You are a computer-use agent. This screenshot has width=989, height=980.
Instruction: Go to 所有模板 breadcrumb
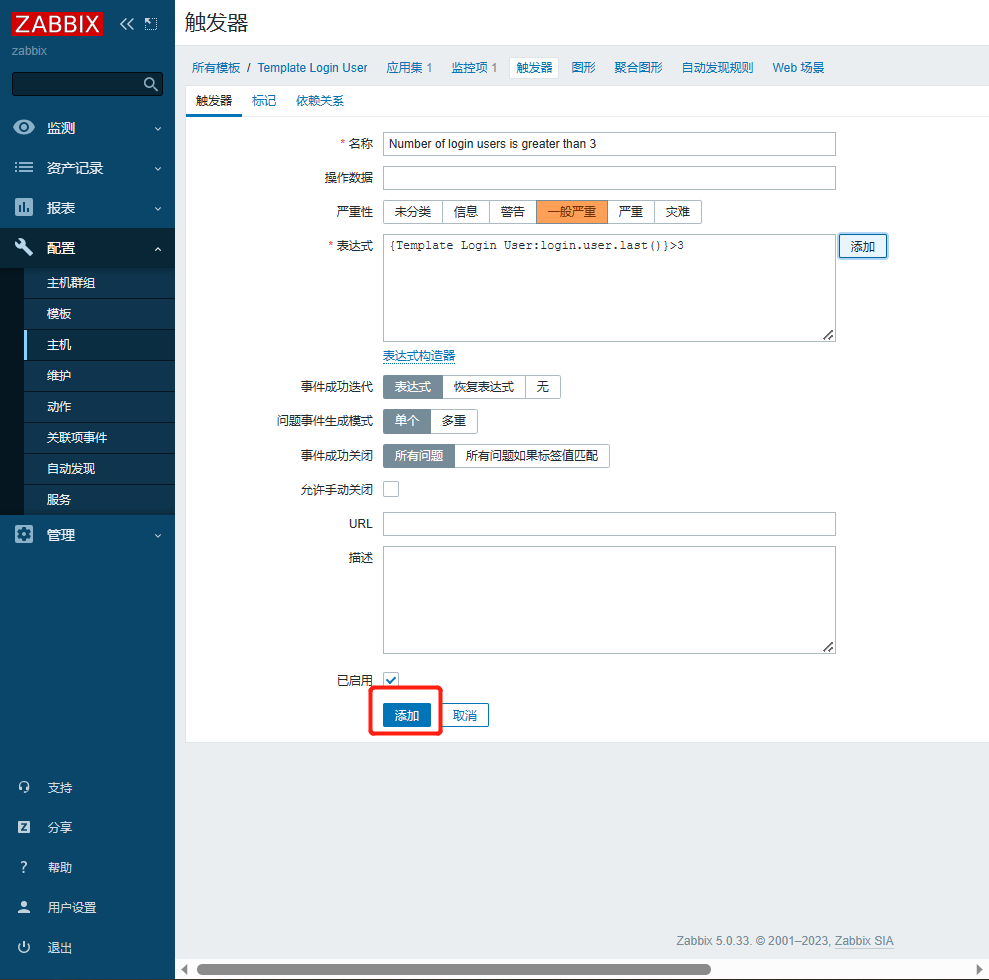(216, 67)
